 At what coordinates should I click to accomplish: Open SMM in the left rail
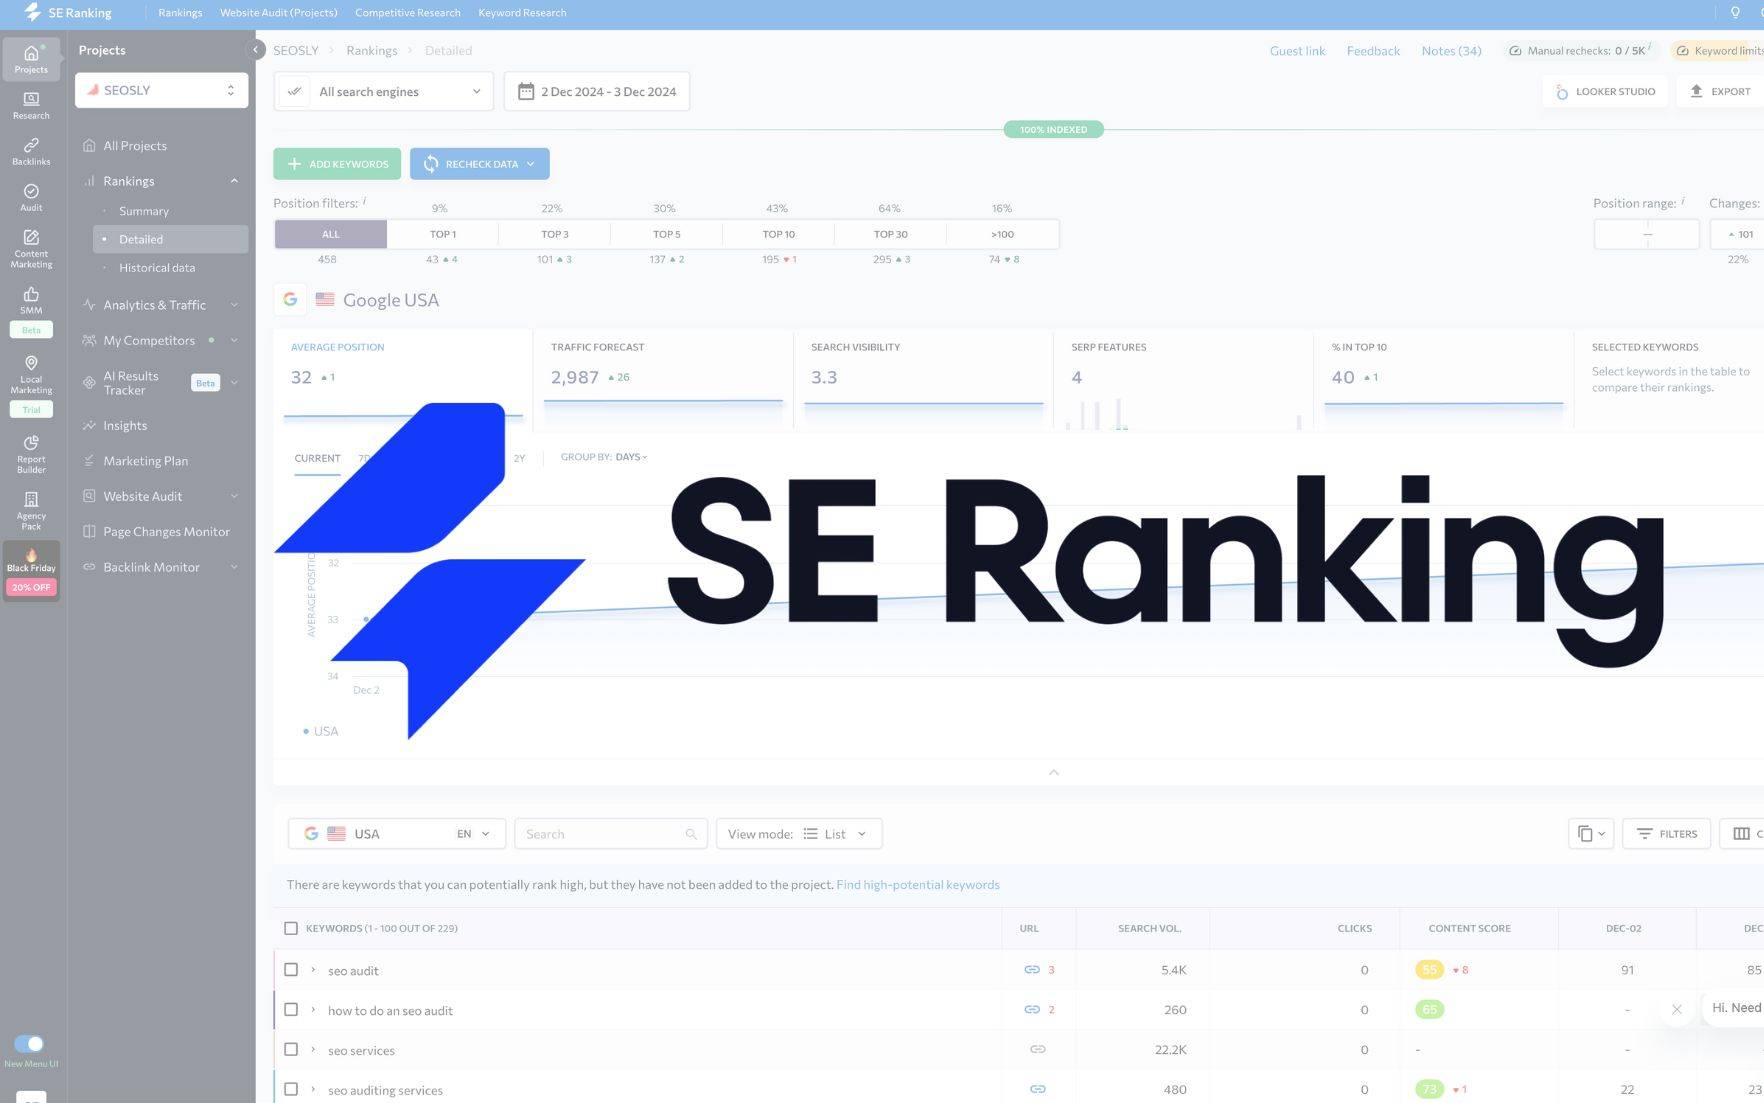31,300
